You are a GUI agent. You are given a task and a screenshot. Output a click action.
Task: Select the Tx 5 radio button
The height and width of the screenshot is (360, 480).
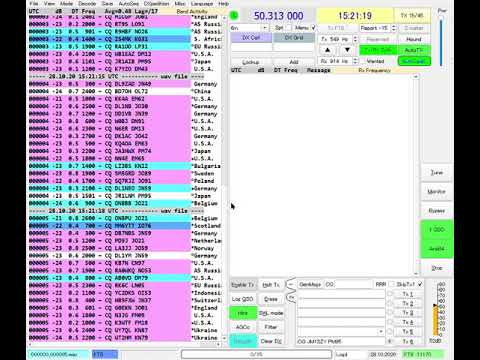click(389, 331)
